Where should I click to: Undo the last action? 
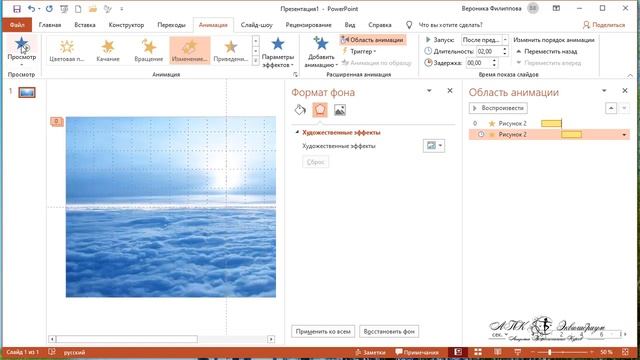[x=31, y=9]
